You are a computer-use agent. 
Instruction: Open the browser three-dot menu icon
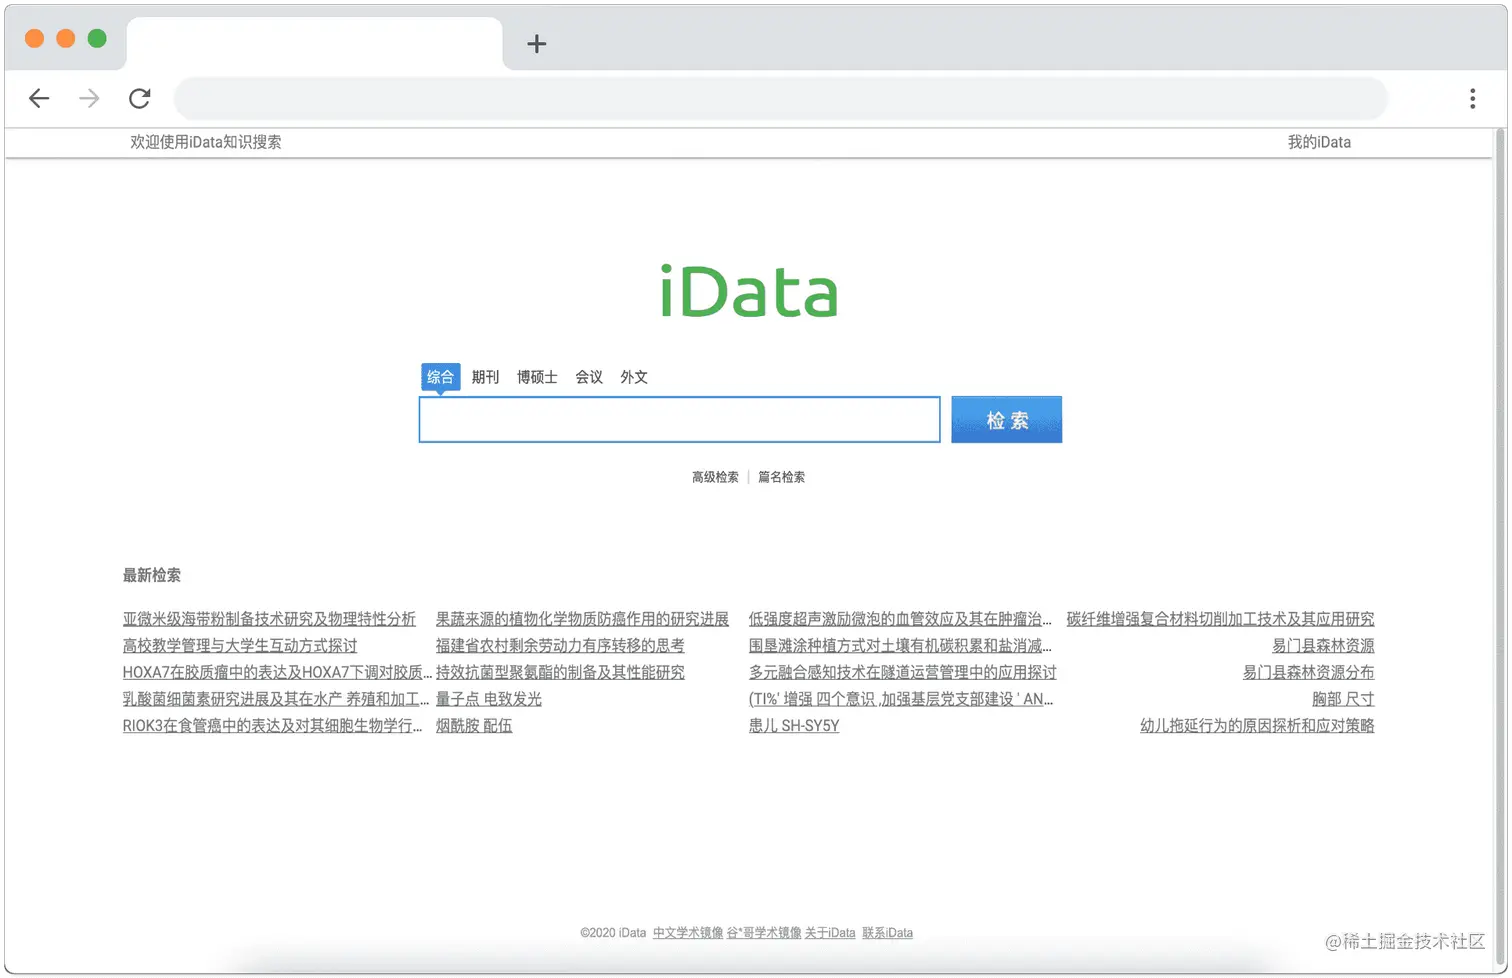point(1472,98)
